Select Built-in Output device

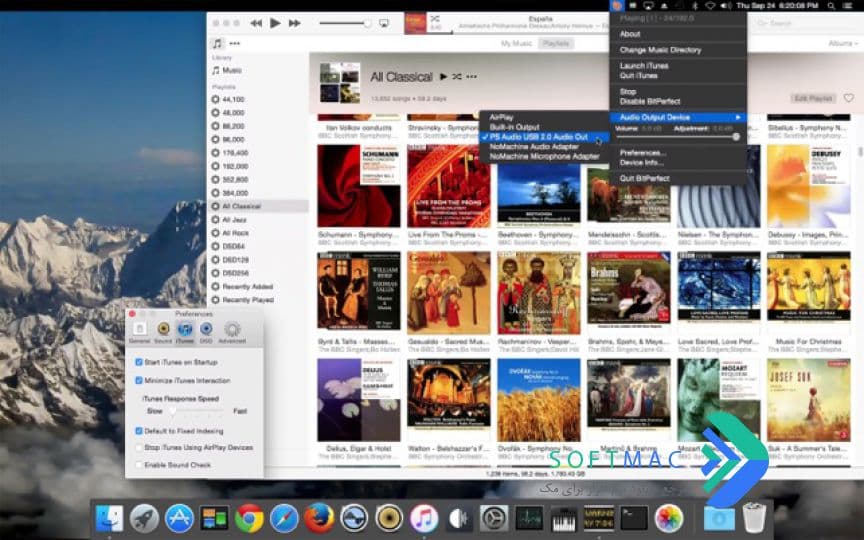[544, 127]
